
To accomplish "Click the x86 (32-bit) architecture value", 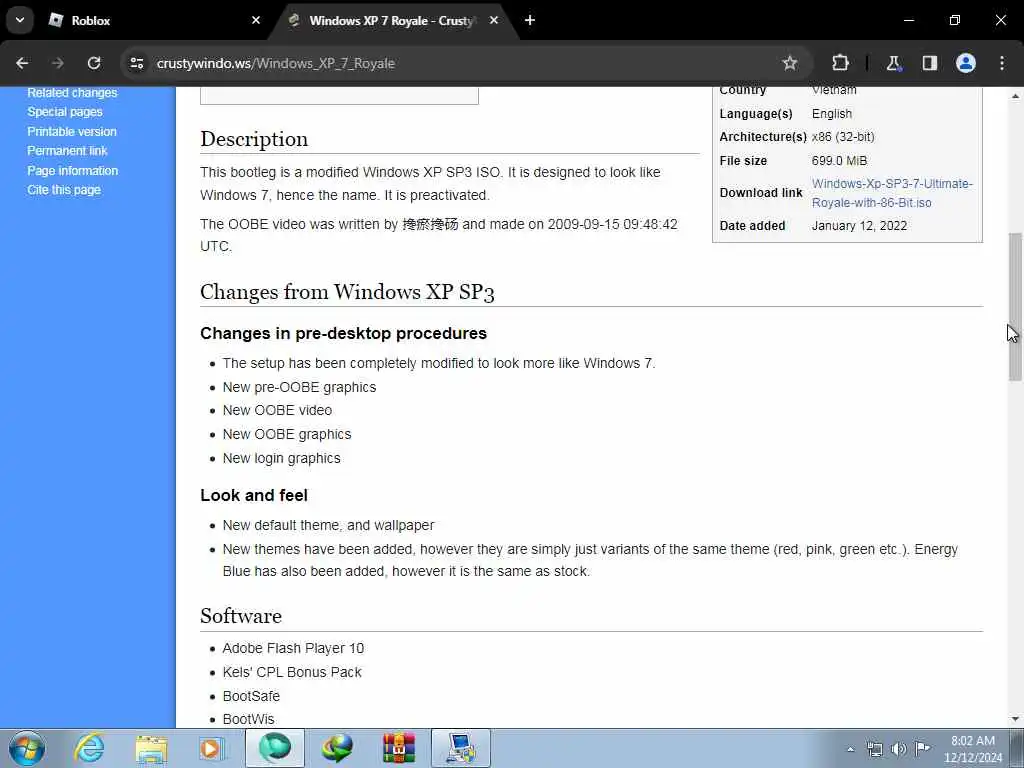I will 842,137.
